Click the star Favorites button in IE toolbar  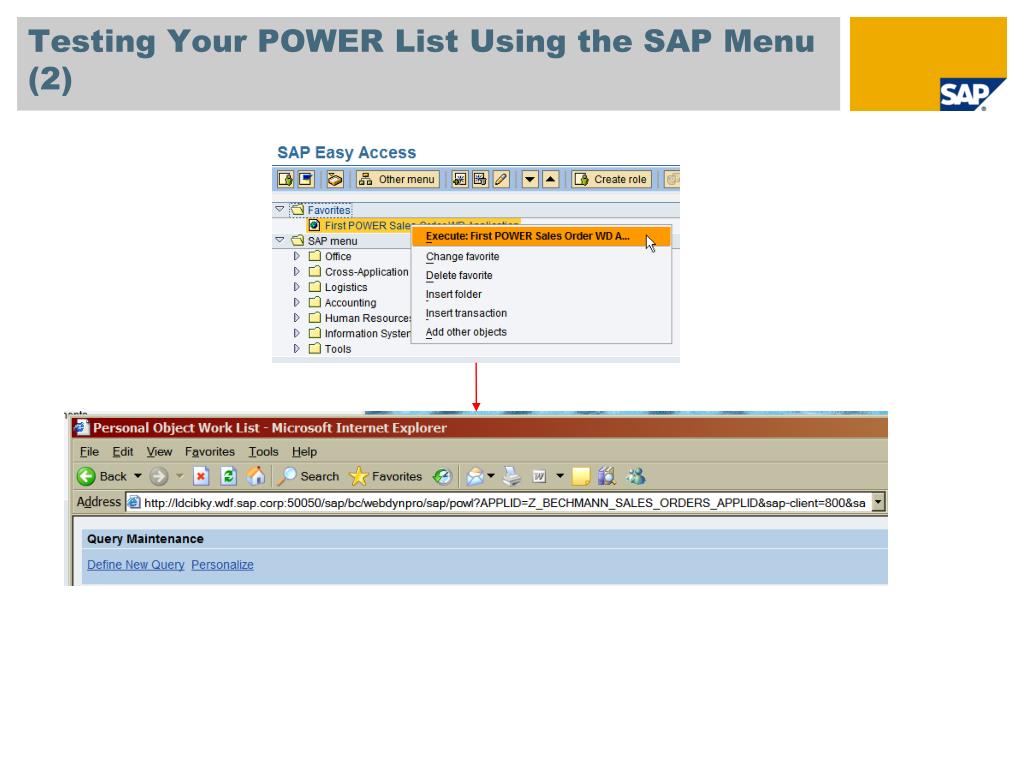click(x=386, y=476)
